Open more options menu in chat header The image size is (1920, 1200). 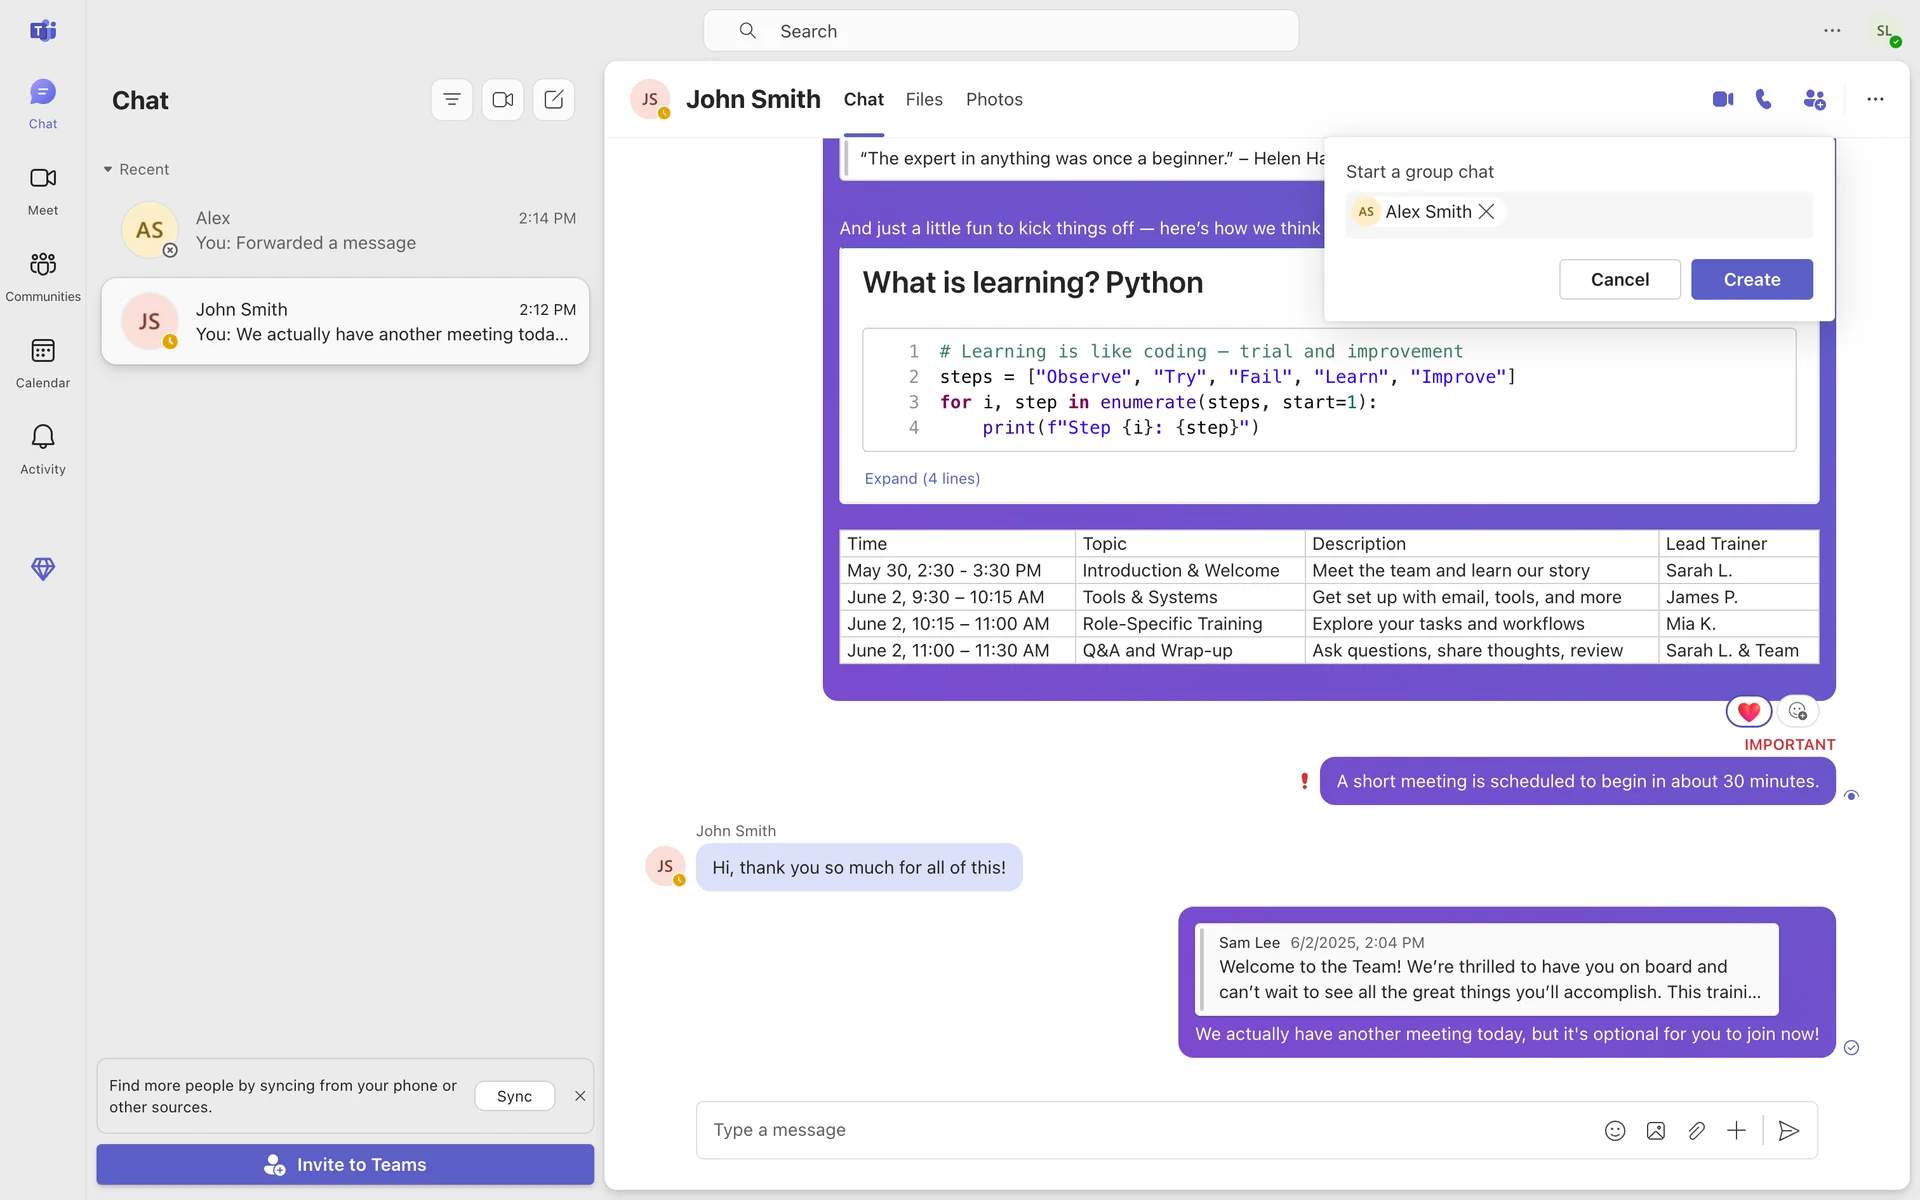coord(1875,99)
